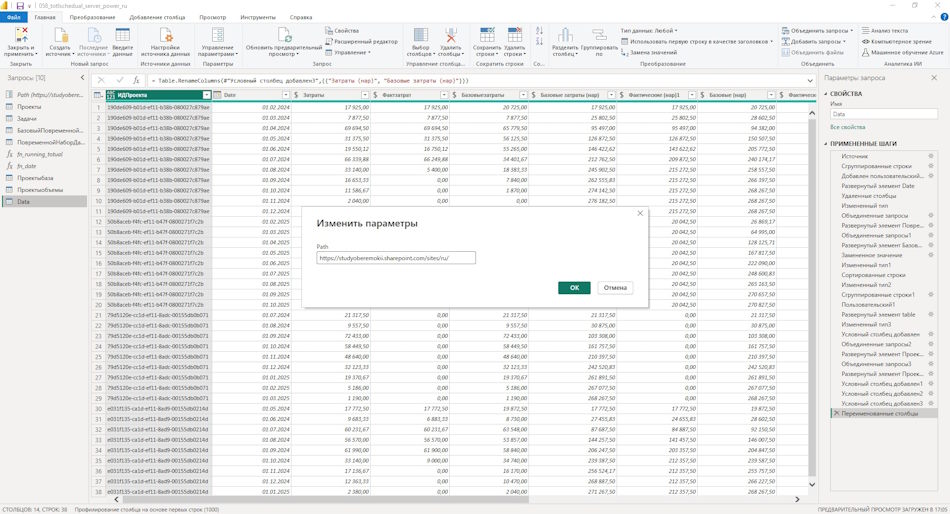Open ИДПроекта column filter dropdown
Image resolution: width=950 pixels, height=514 pixels.
pos(207,95)
